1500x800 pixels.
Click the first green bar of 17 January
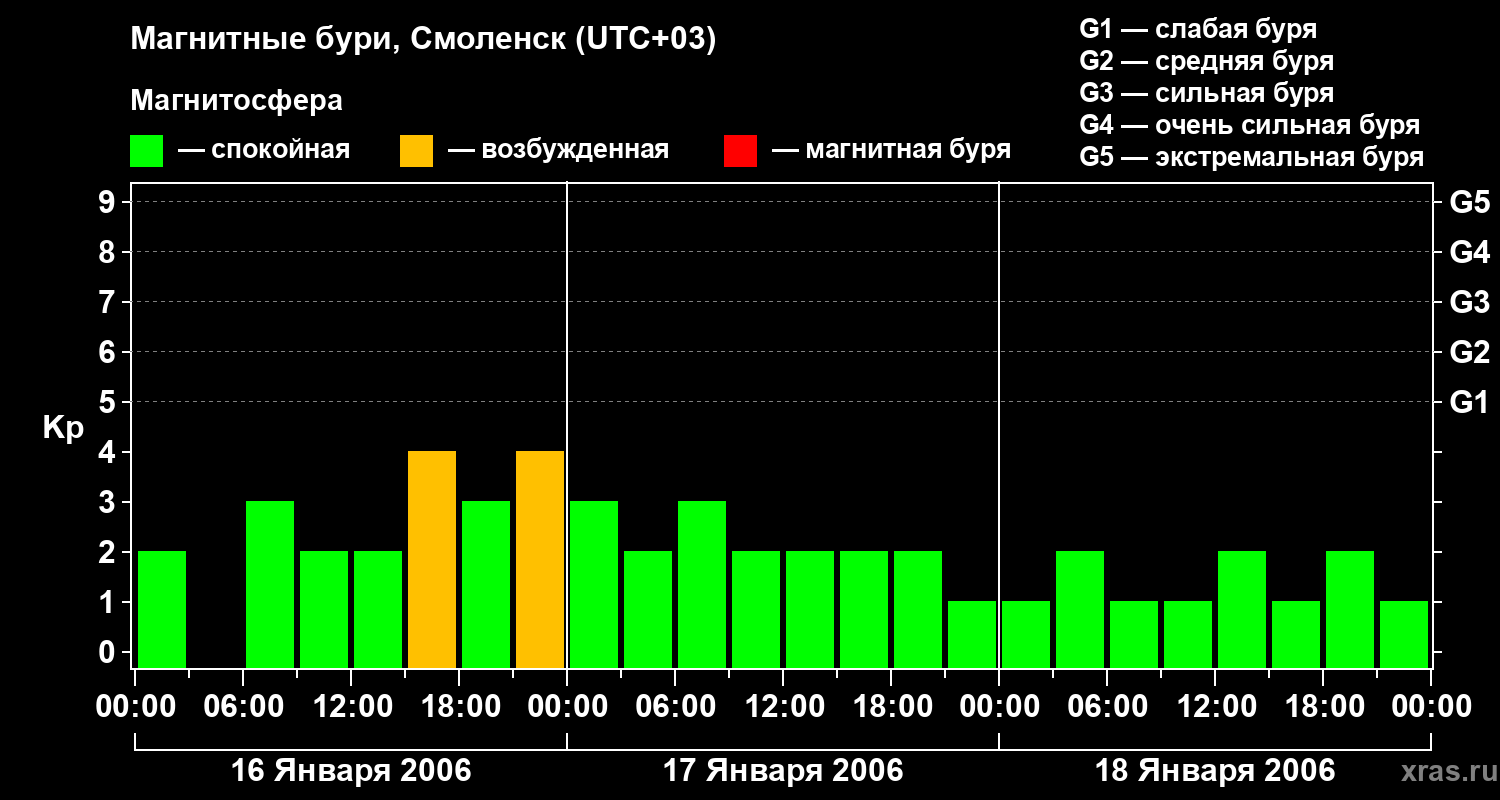594,584
